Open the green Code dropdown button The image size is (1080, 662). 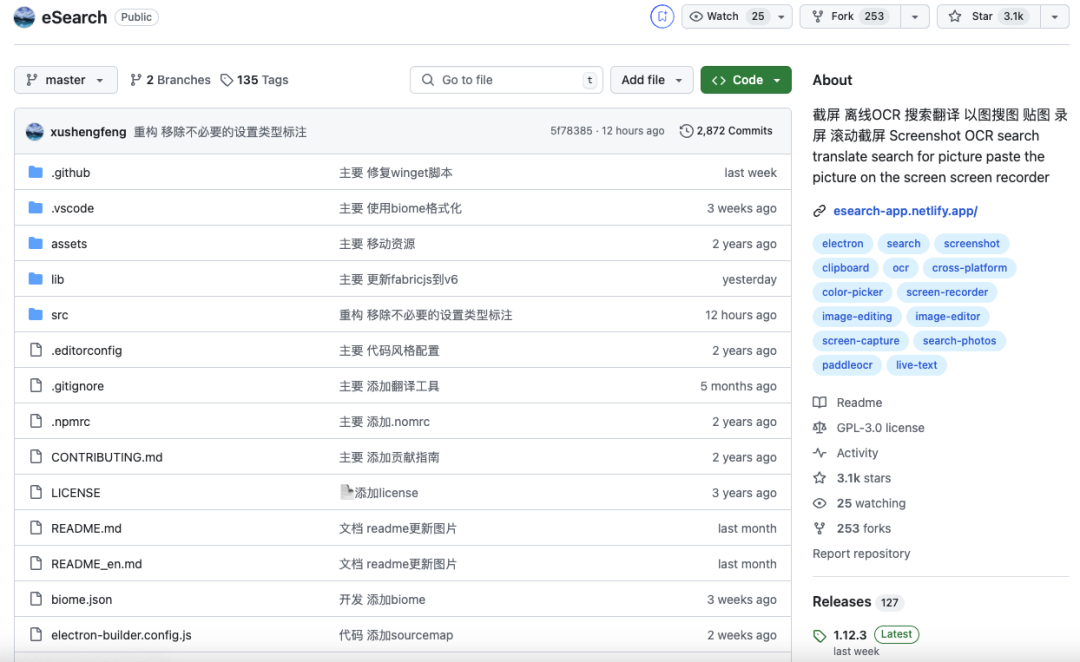tap(746, 80)
